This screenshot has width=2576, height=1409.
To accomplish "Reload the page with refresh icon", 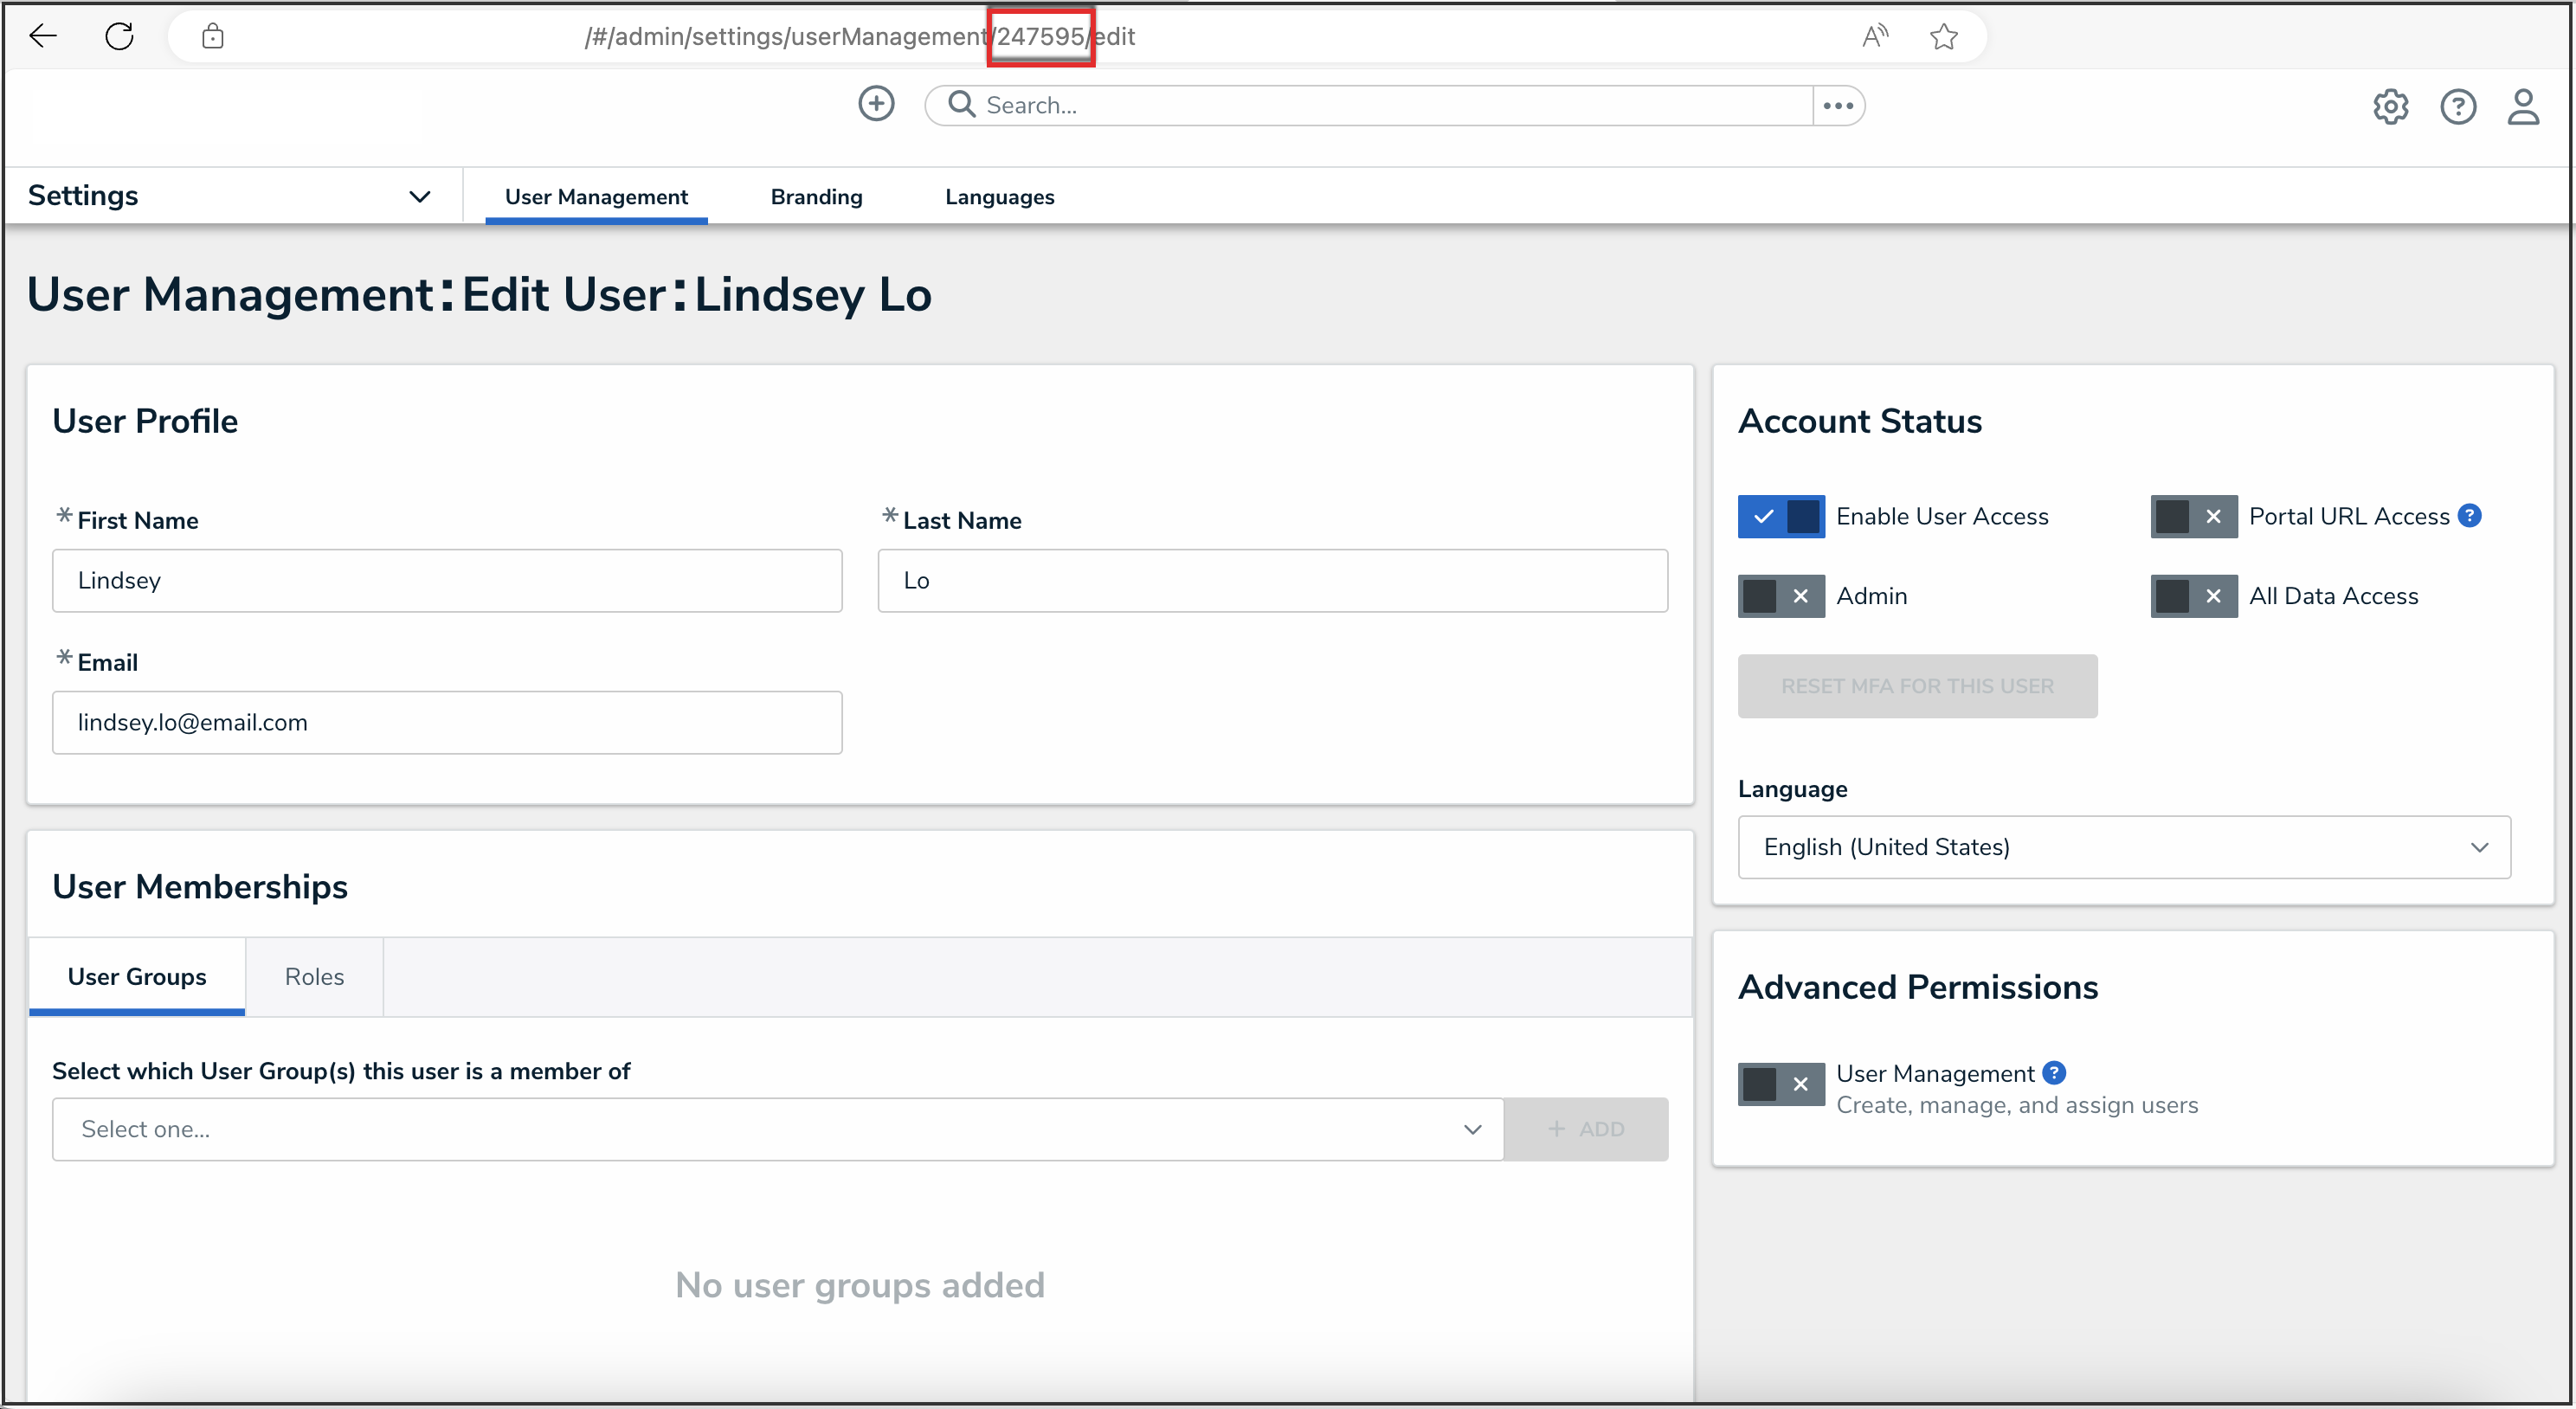I will (120, 37).
